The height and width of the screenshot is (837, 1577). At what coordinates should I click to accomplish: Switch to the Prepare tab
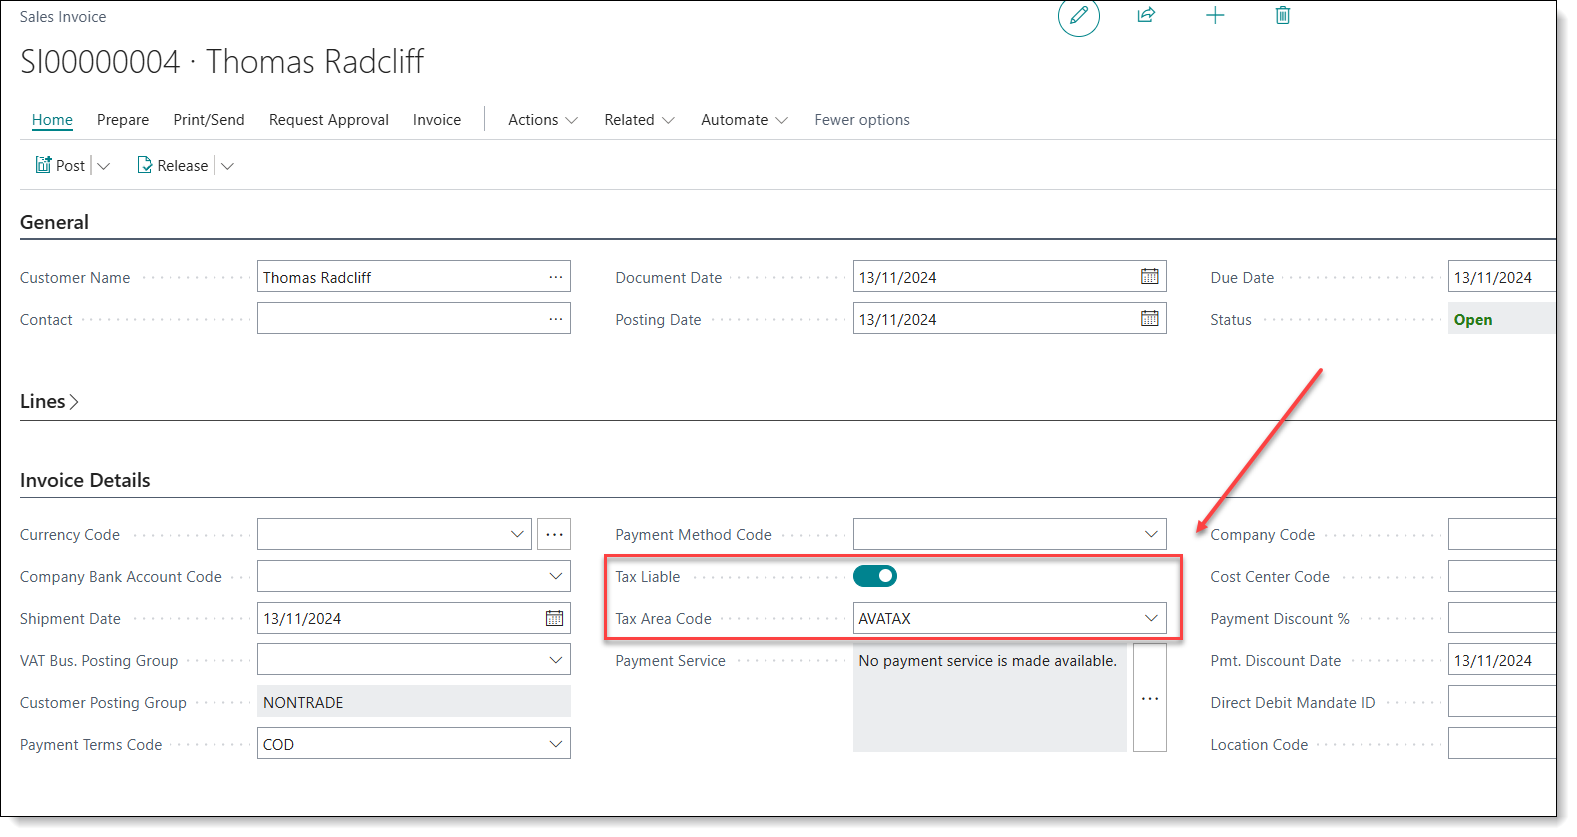coord(123,120)
